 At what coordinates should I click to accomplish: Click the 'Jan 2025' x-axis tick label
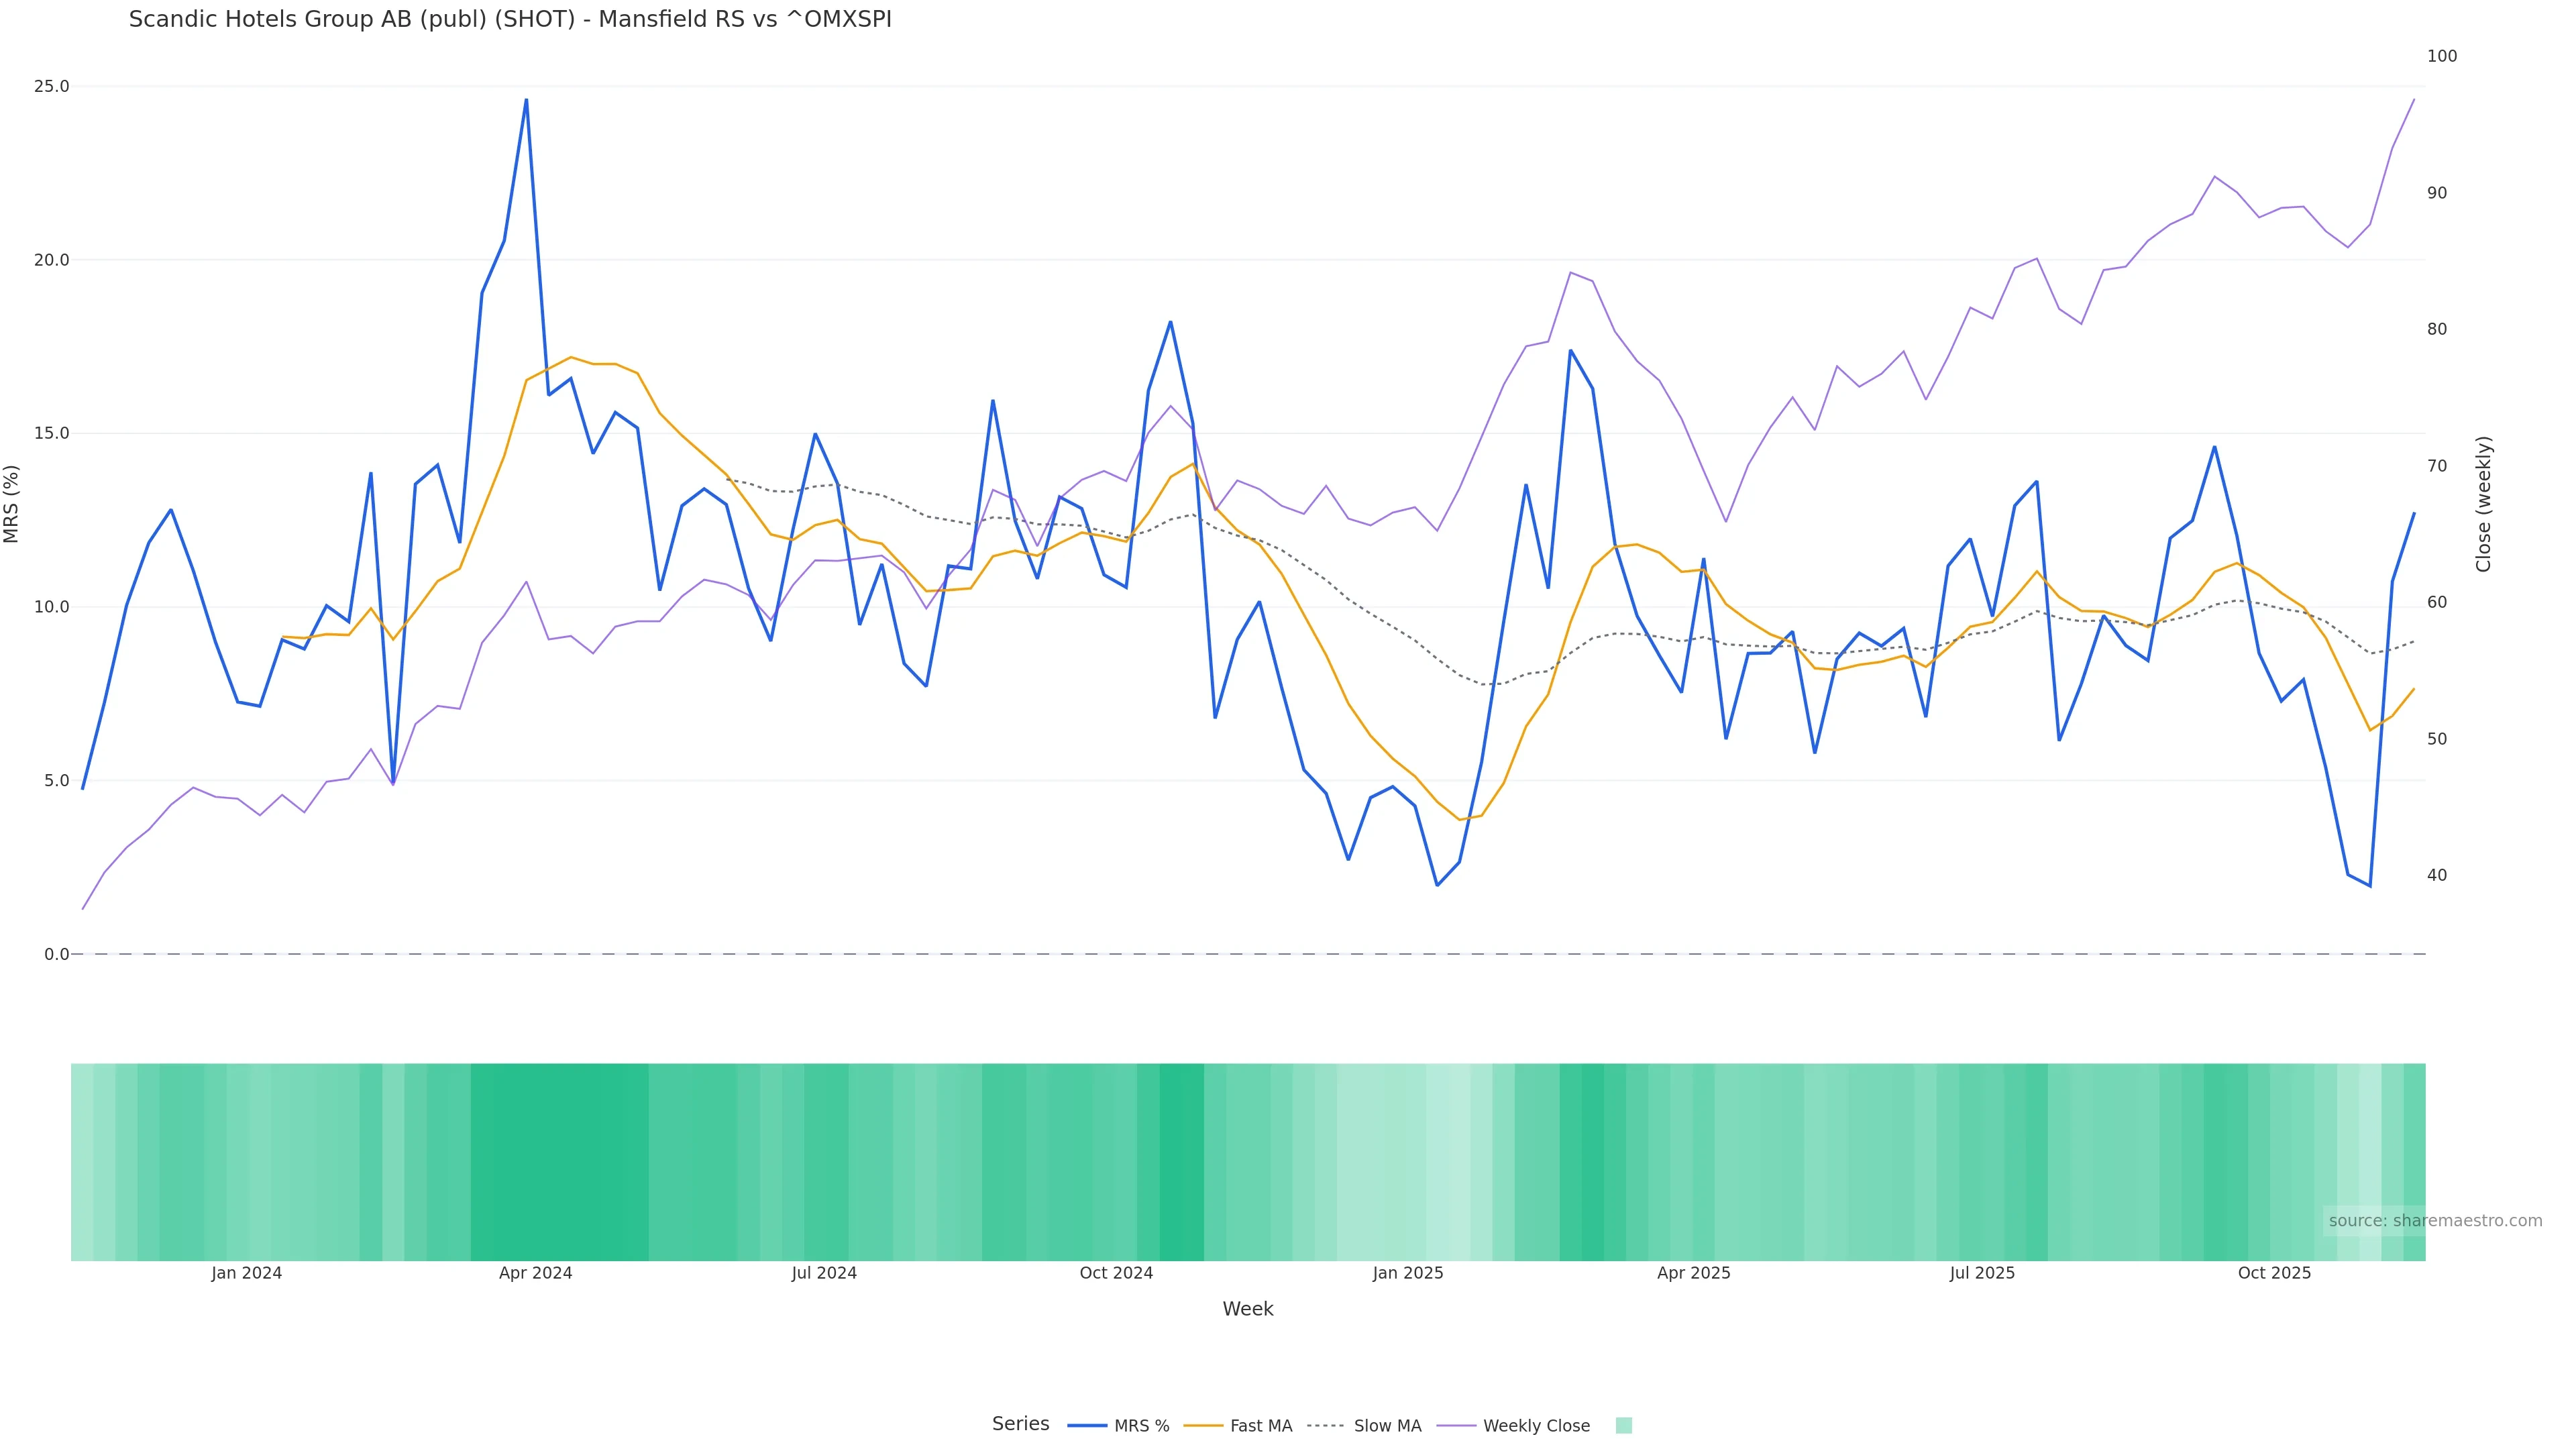(1407, 1274)
